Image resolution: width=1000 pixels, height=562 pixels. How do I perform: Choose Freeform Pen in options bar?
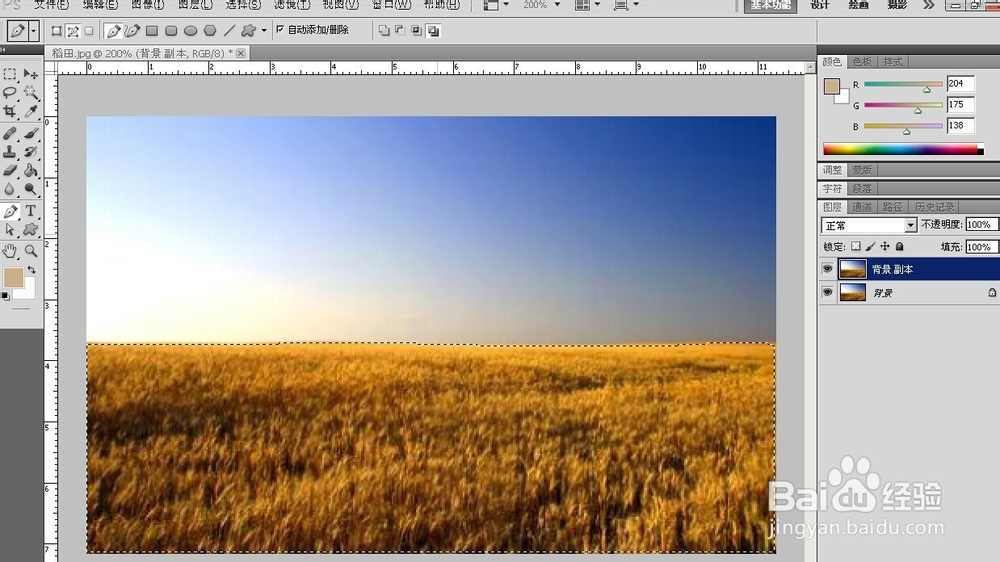tap(132, 31)
